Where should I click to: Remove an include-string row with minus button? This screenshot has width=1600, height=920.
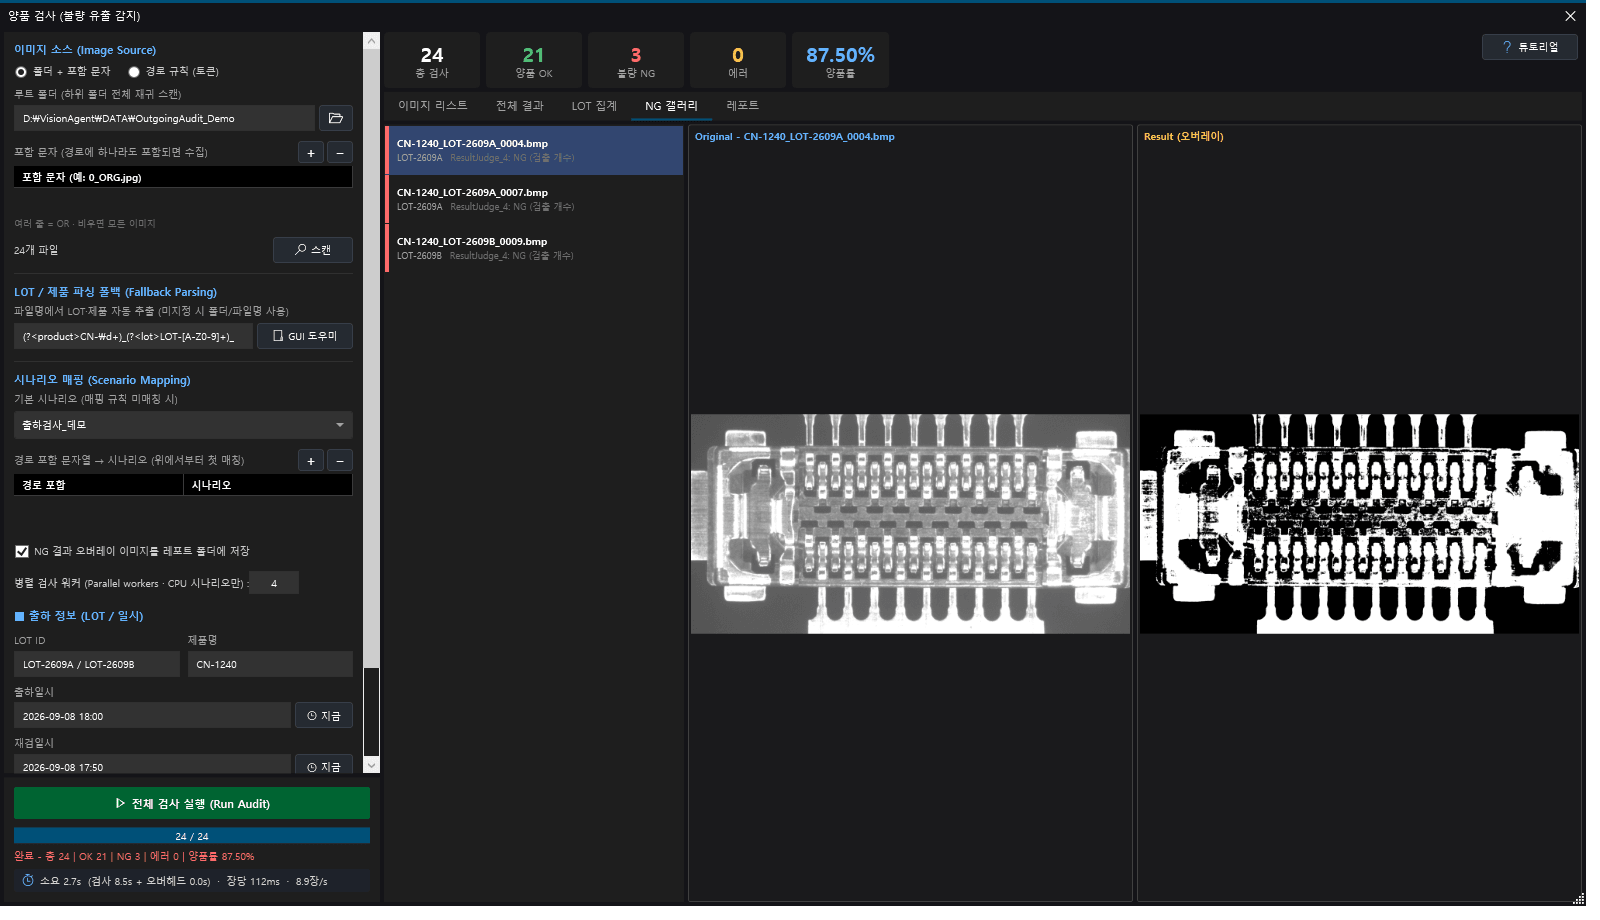click(x=340, y=153)
